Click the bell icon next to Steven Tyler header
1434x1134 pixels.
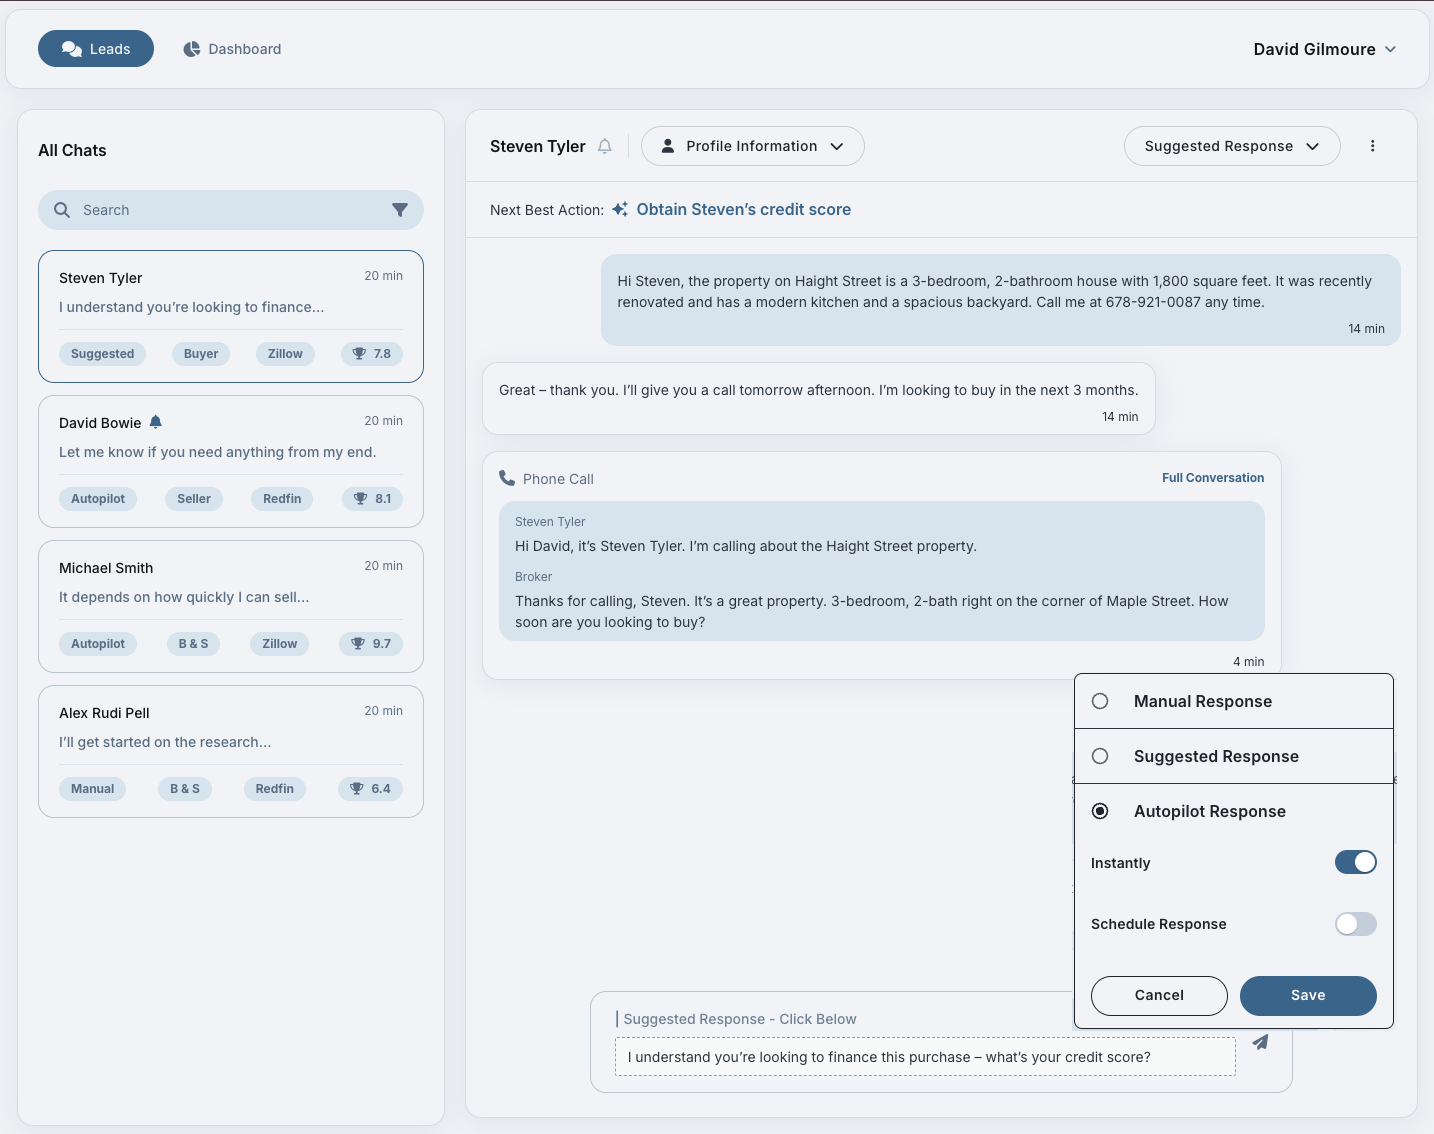(x=605, y=146)
